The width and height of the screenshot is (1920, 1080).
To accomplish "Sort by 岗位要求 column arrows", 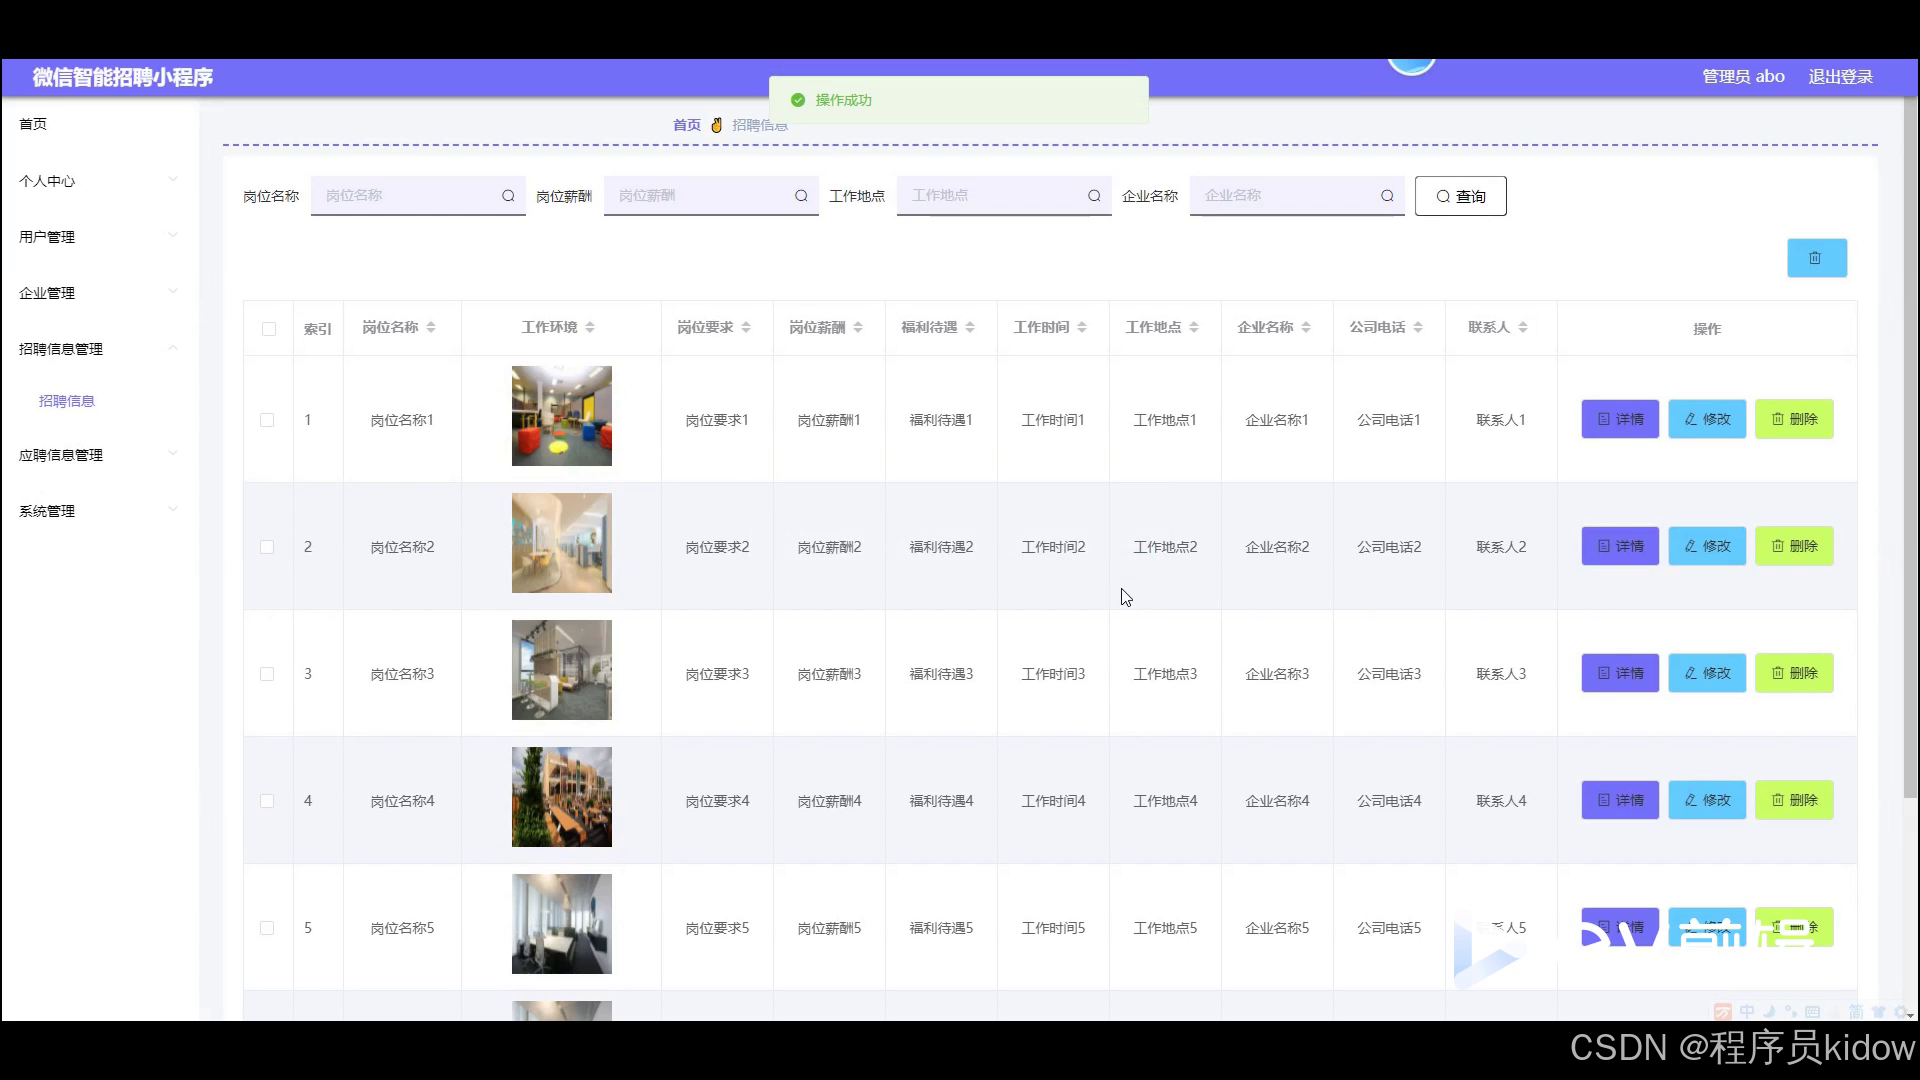I will point(746,327).
